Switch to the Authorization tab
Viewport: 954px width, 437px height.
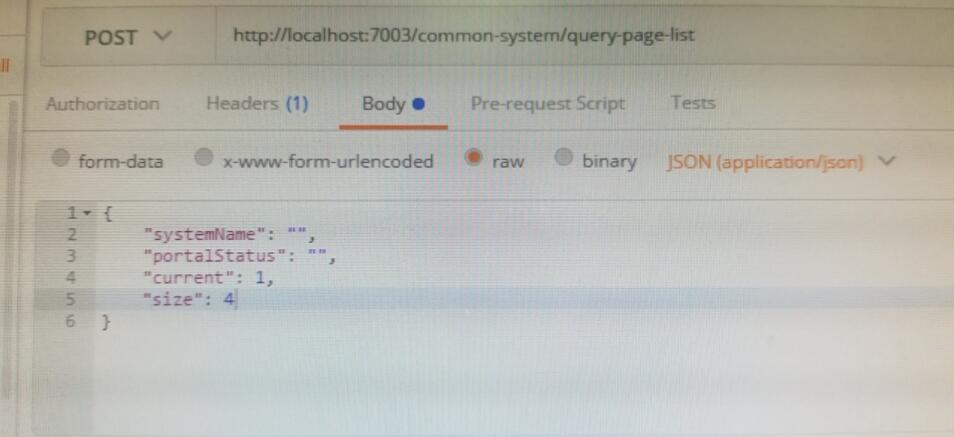(102, 103)
